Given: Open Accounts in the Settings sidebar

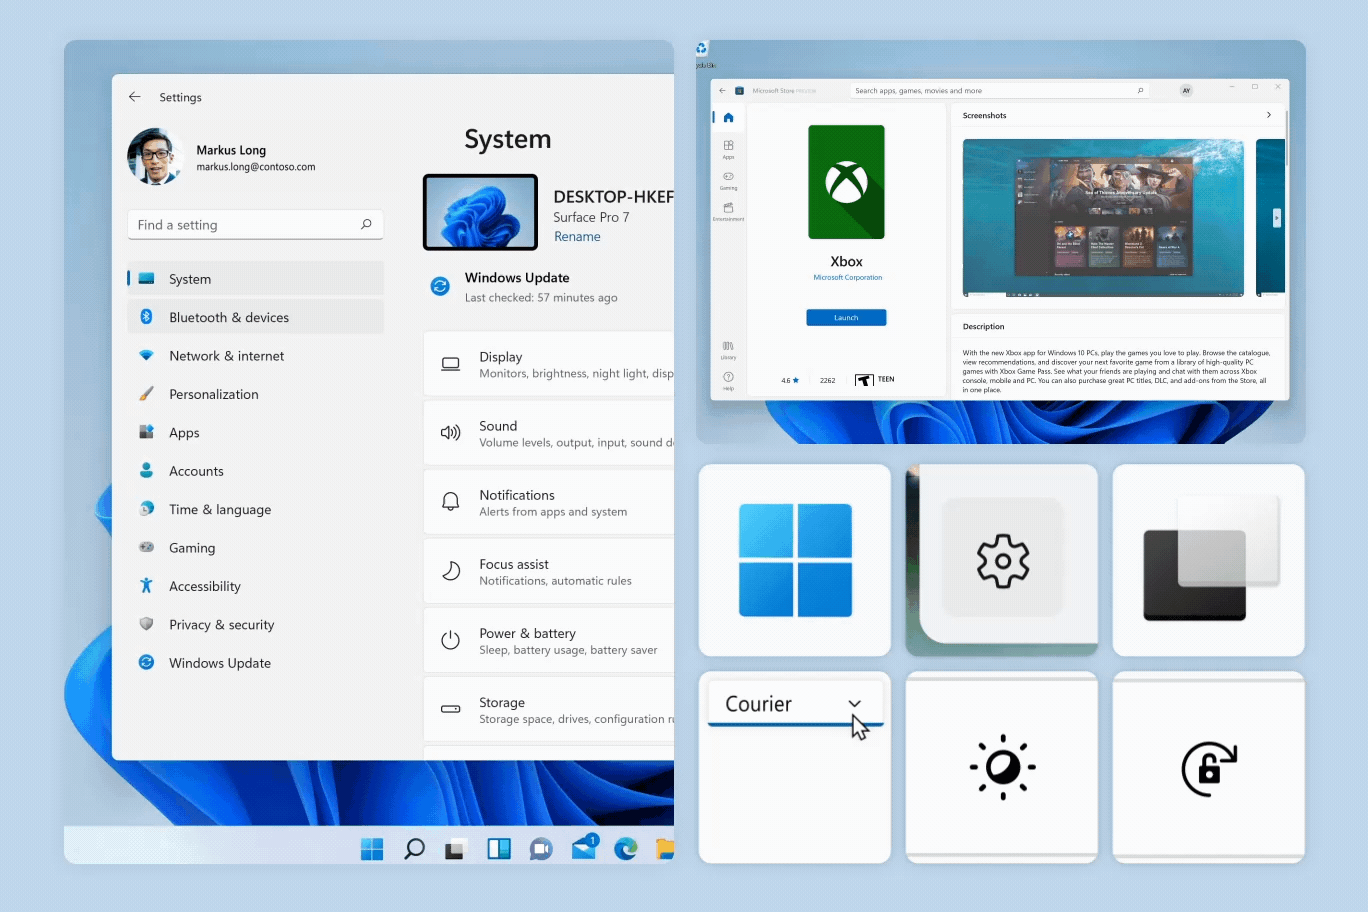Looking at the screenshot, I should pyautogui.click(x=196, y=471).
